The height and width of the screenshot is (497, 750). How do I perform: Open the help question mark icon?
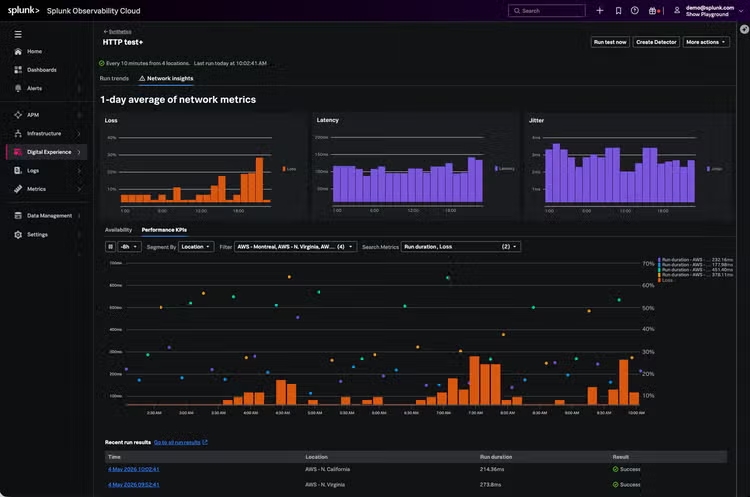635,11
